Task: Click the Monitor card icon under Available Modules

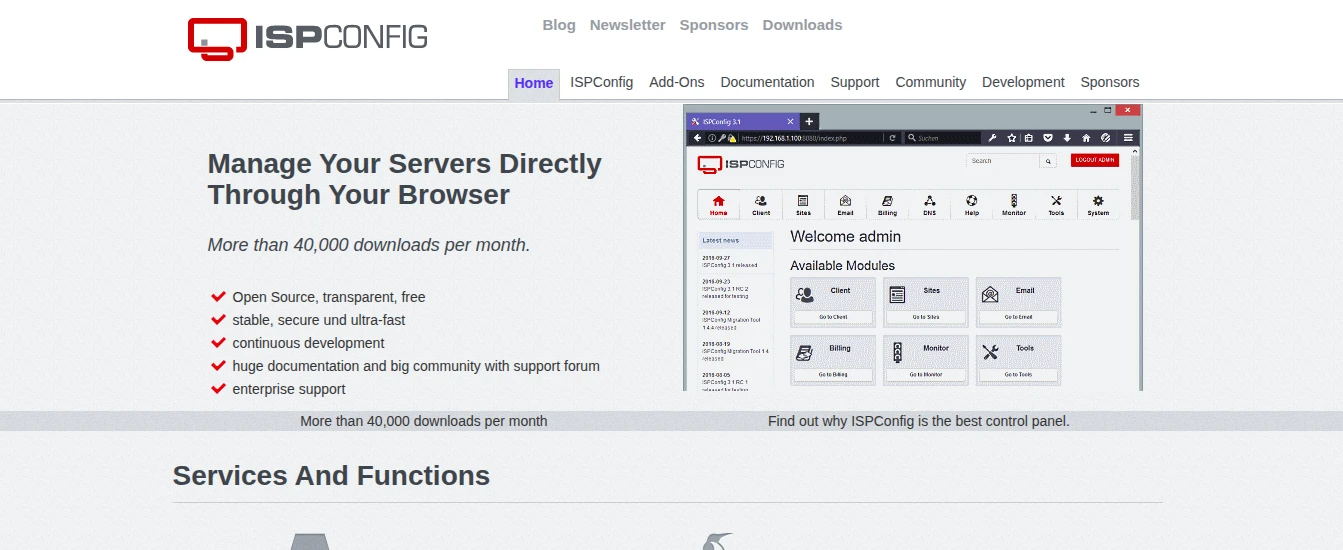Action: [x=897, y=352]
